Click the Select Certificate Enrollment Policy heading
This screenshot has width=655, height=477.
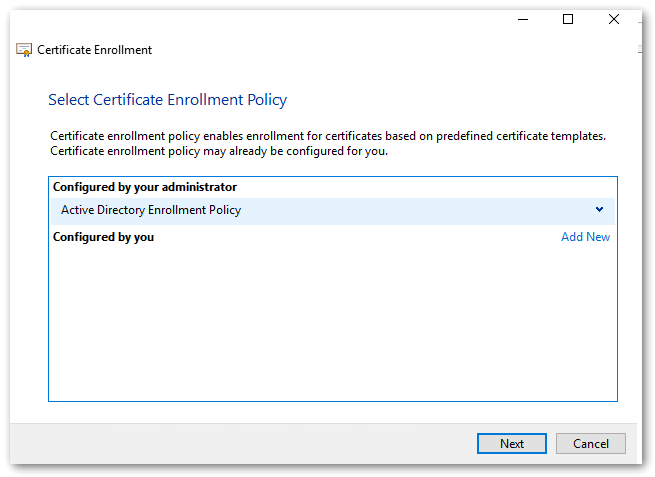[167, 100]
